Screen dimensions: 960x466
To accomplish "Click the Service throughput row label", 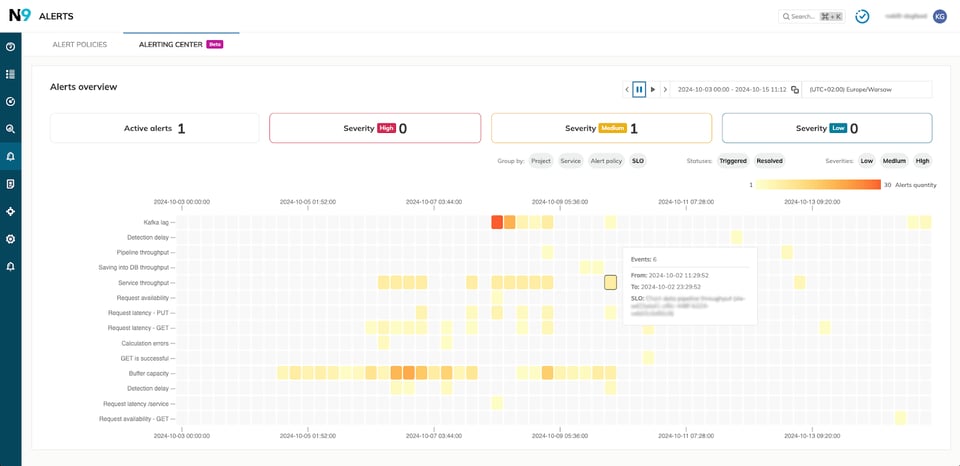I will point(143,283).
